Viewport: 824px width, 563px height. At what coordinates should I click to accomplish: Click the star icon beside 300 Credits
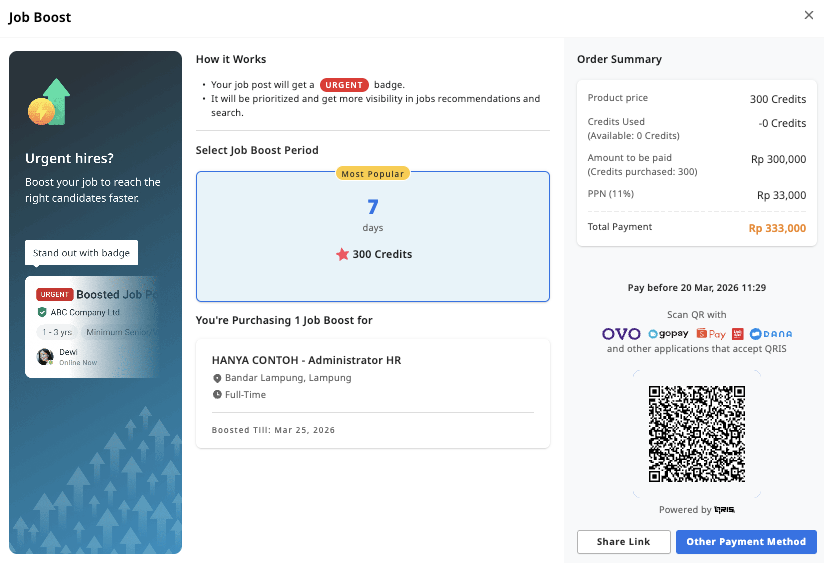coord(342,254)
